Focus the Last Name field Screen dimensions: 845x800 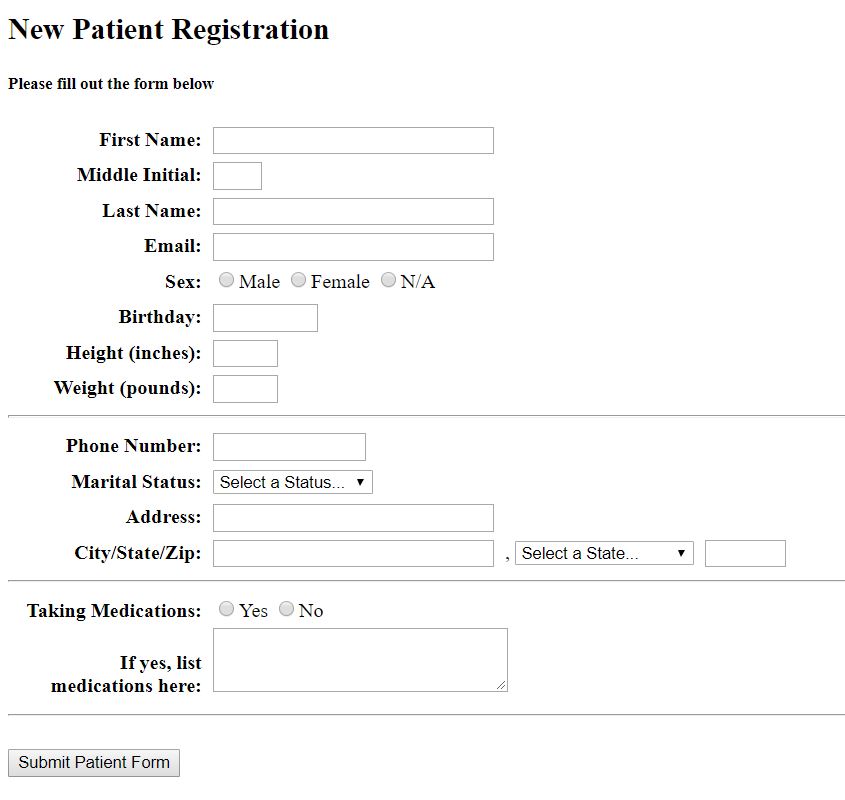(354, 211)
